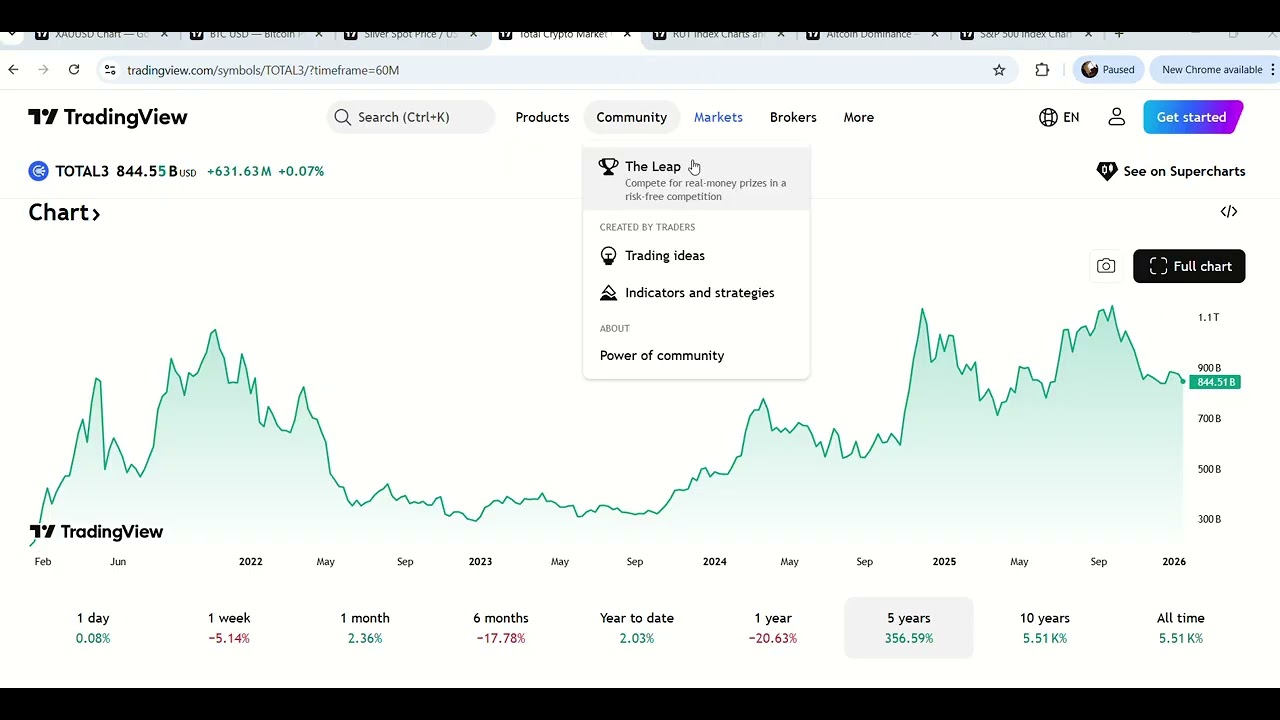Click the TradingView watermark logo in chart
The image size is (1280, 720).
97,532
